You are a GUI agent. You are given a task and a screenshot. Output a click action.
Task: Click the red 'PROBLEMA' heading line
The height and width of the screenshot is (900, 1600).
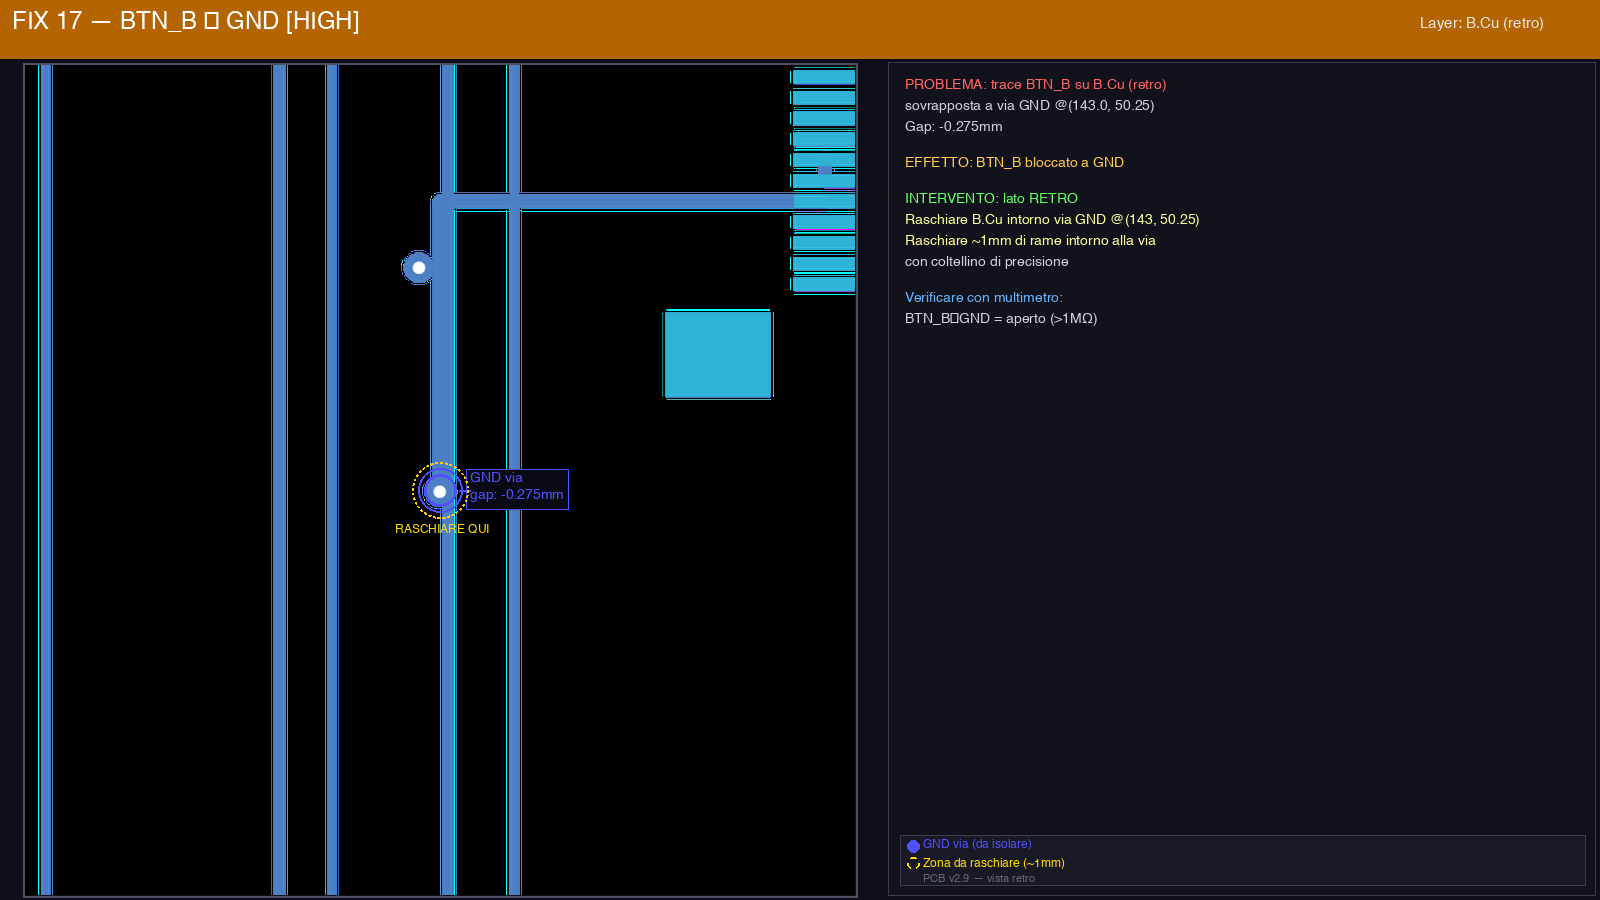1035,84
